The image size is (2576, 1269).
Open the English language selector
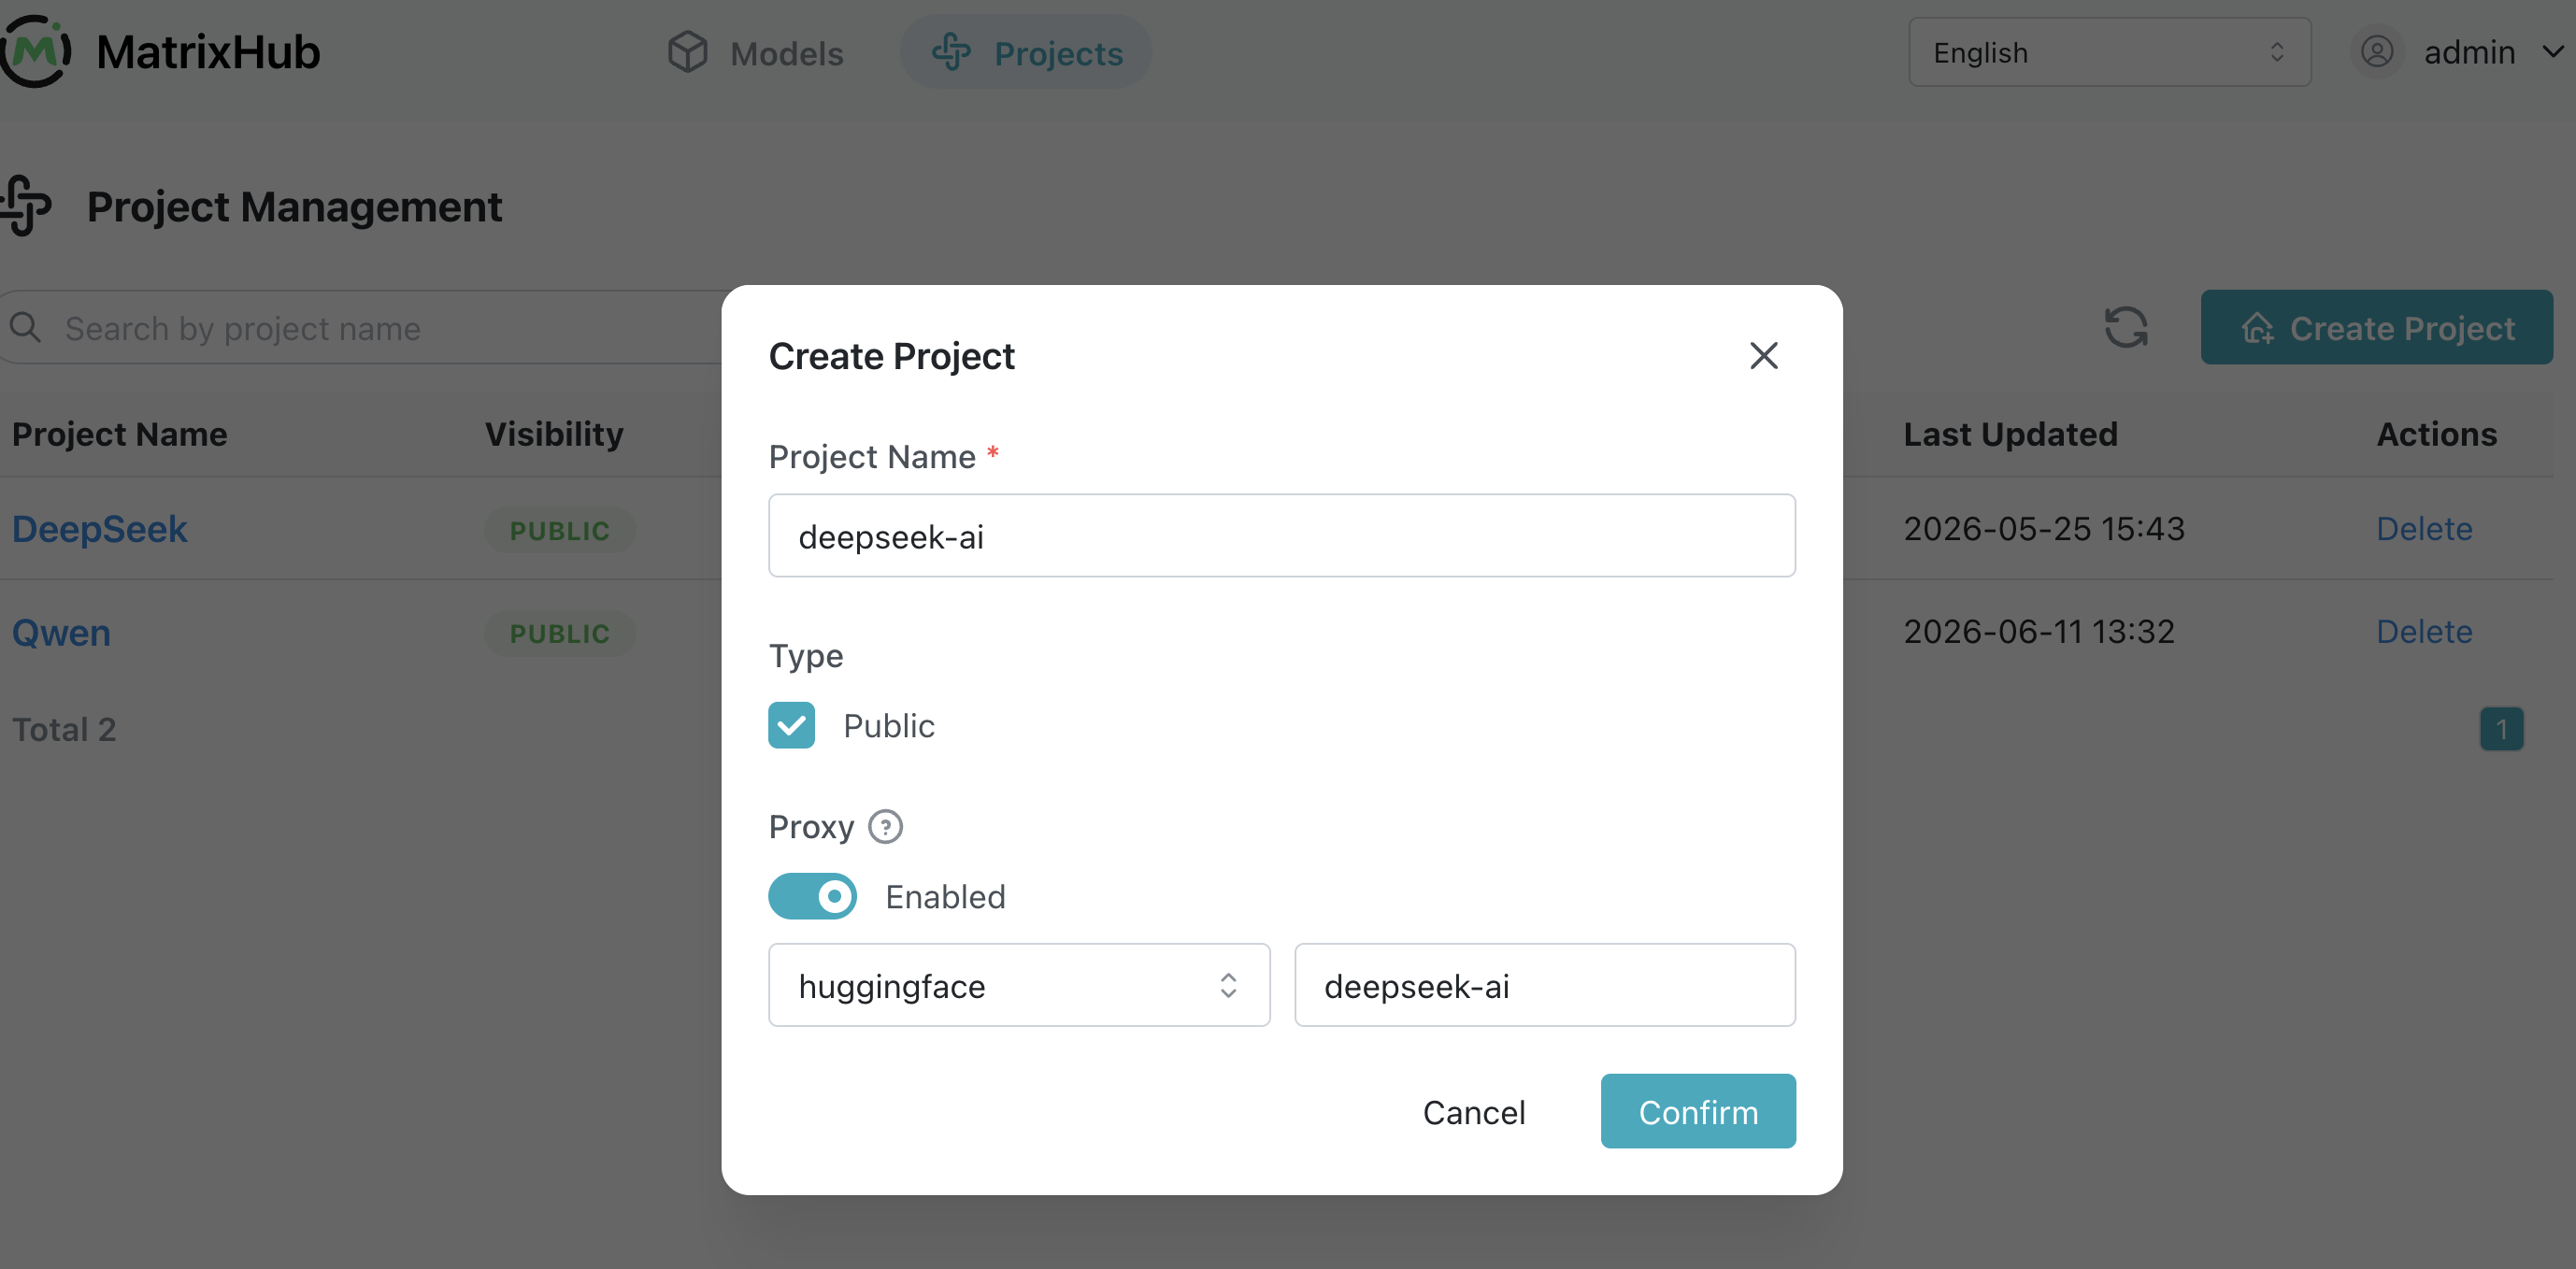(2109, 52)
